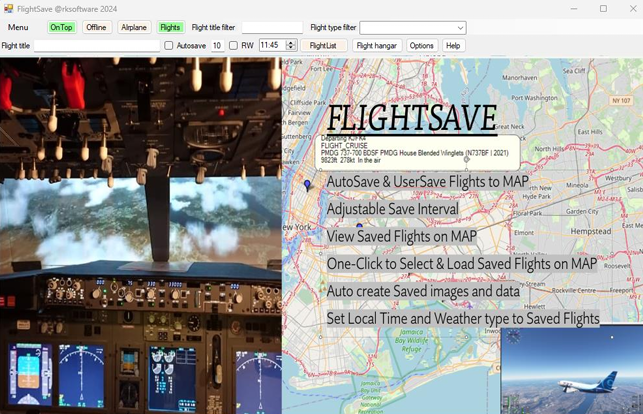The width and height of the screenshot is (643, 414).
Task: Click 'Auto create Saved images and data' text
Action: coord(424,291)
